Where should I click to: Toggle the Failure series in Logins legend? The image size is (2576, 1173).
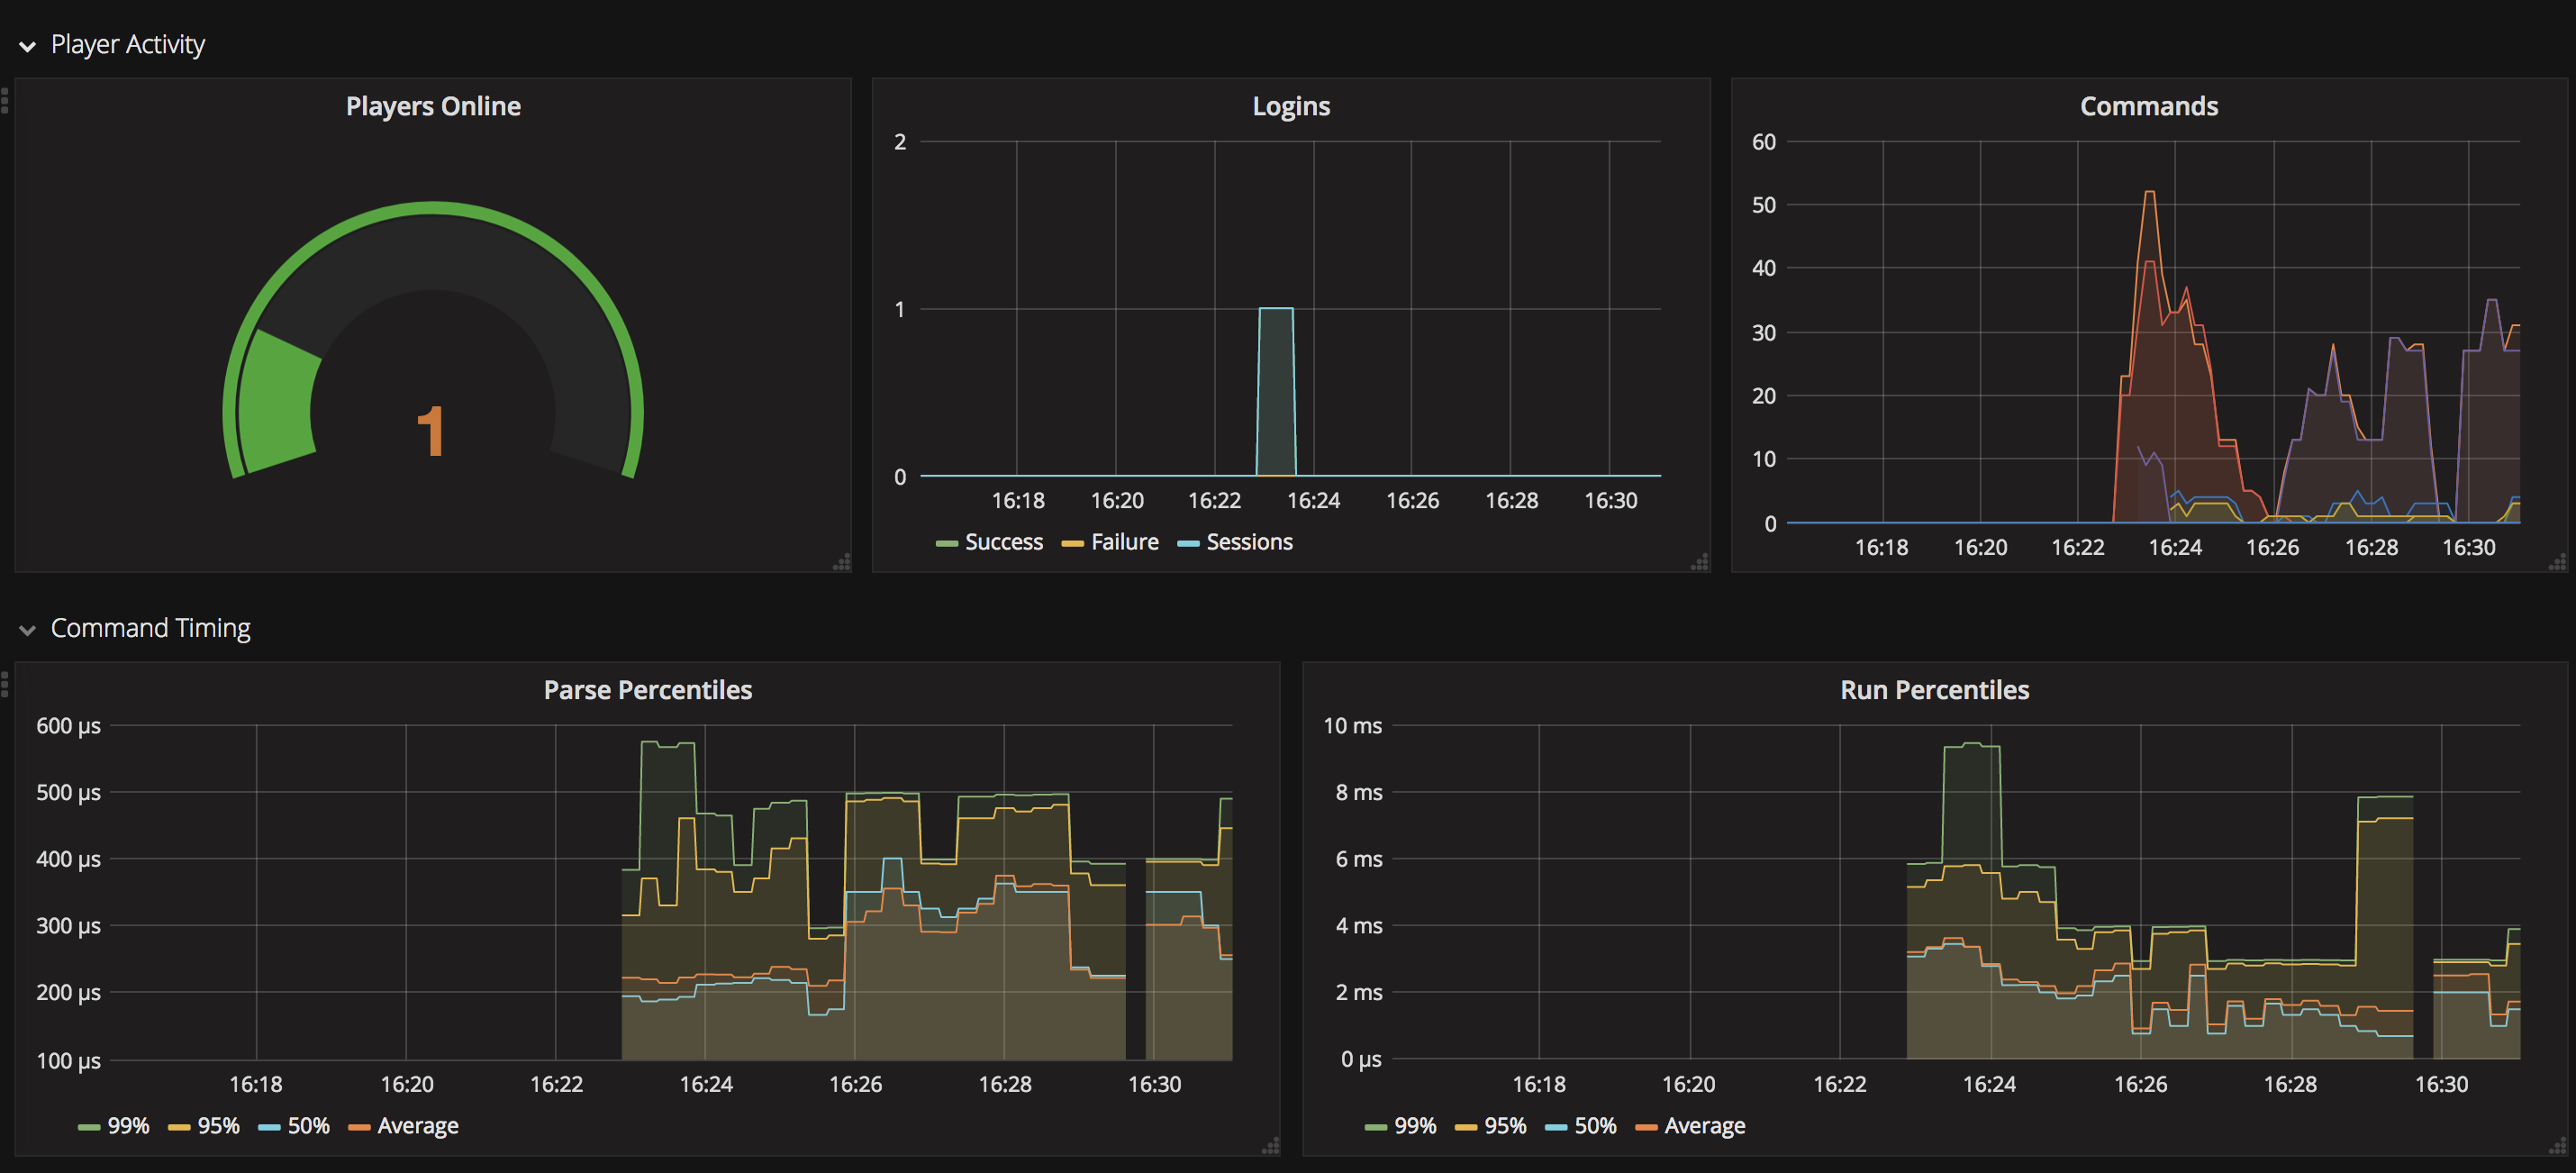coord(1124,542)
